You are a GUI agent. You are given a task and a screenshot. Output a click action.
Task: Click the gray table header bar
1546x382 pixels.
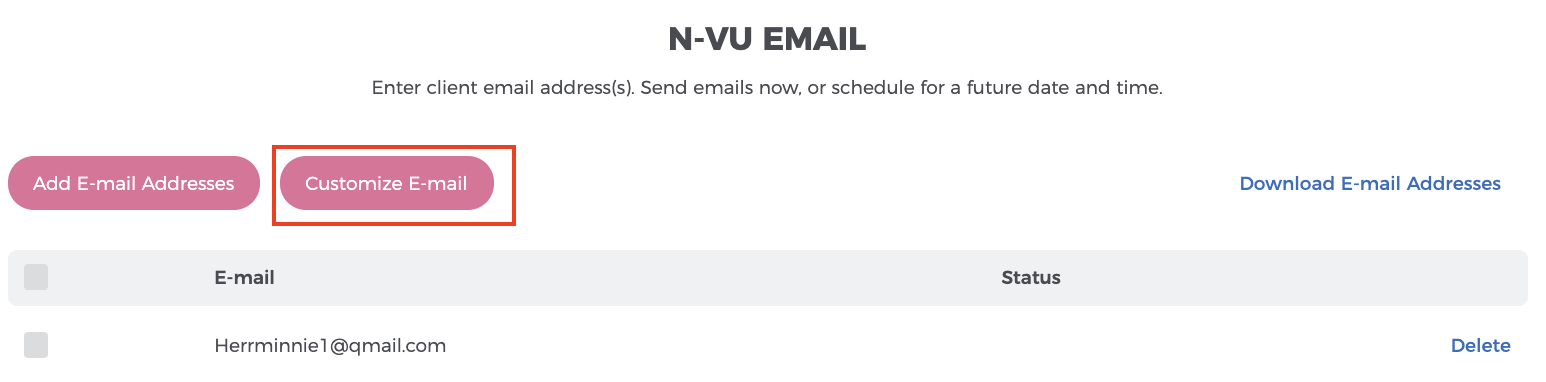coord(767,277)
